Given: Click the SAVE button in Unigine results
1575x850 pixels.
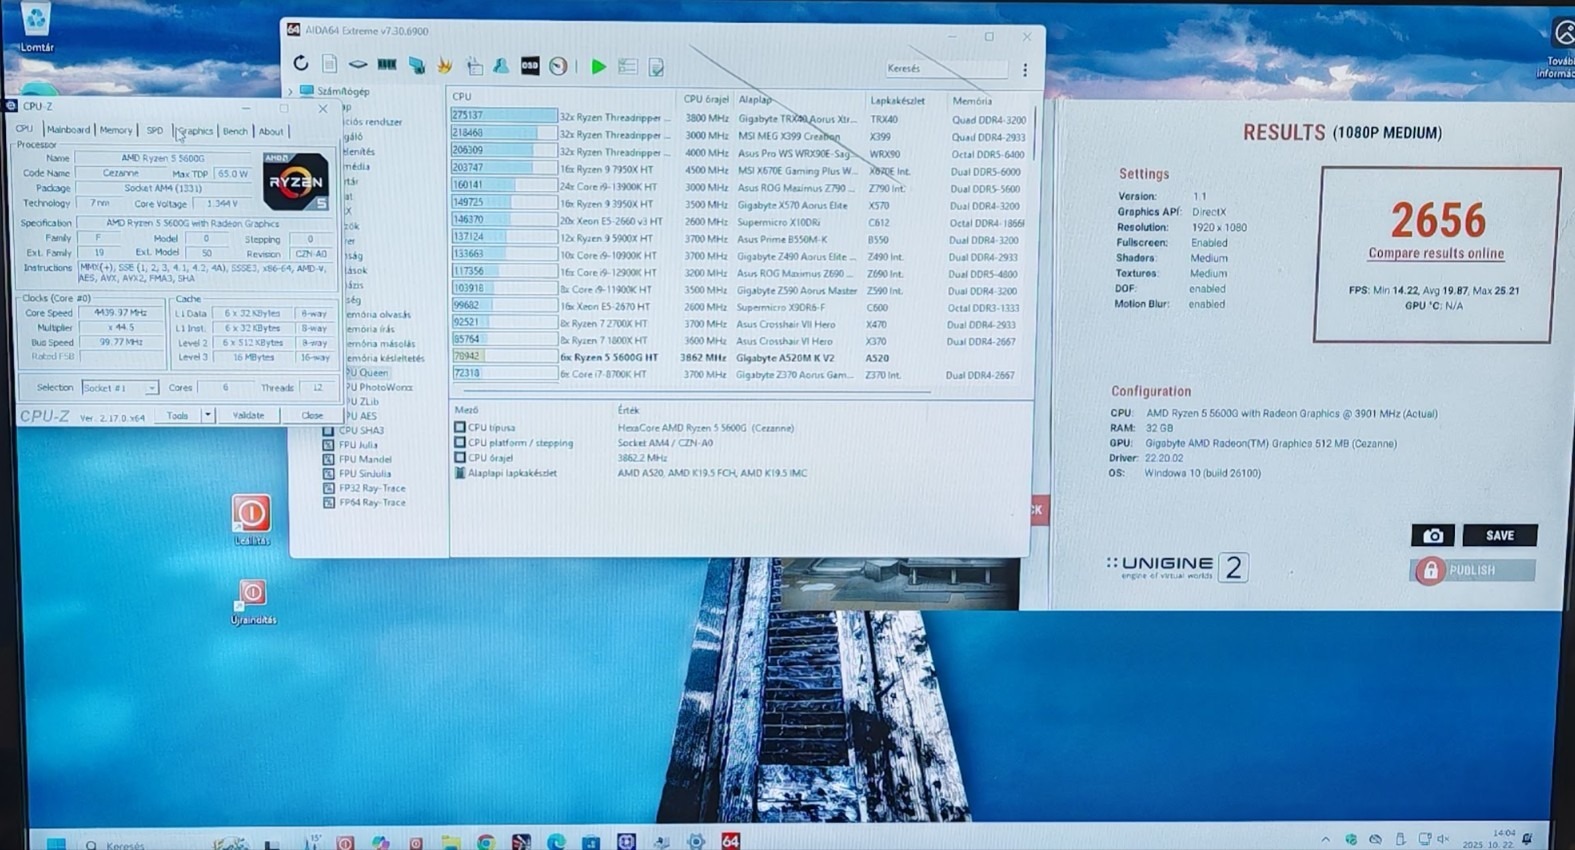Looking at the screenshot, I should click(1499, 536).
